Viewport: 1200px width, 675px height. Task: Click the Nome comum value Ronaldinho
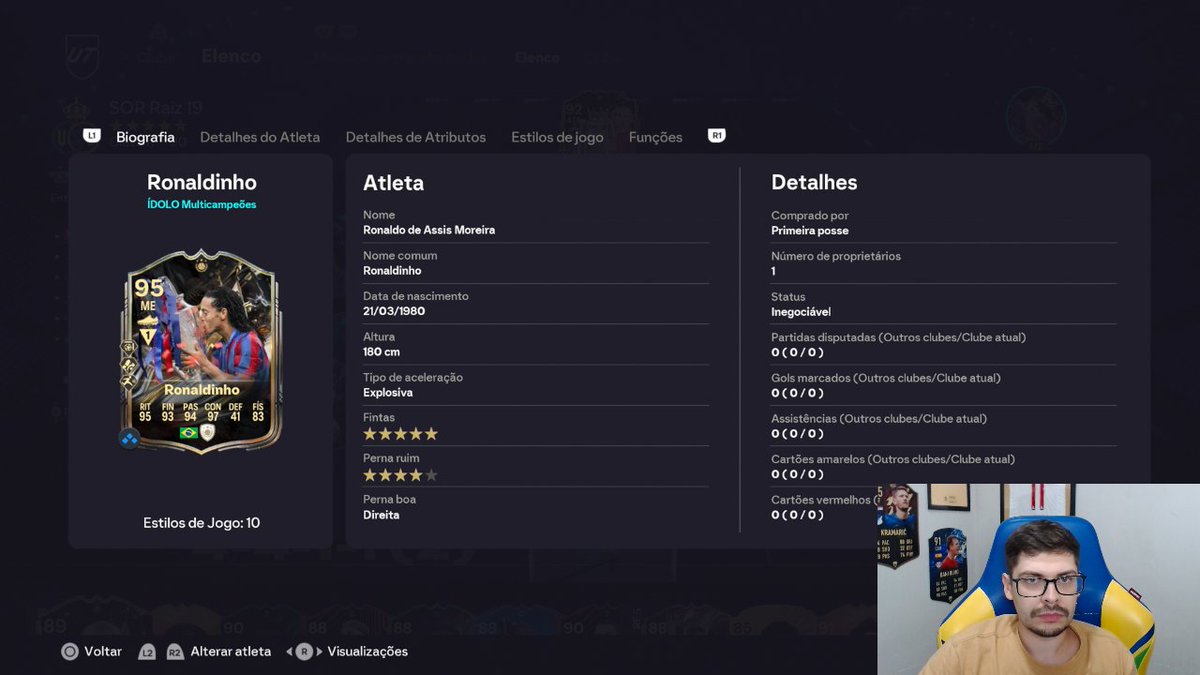[392, 270]
